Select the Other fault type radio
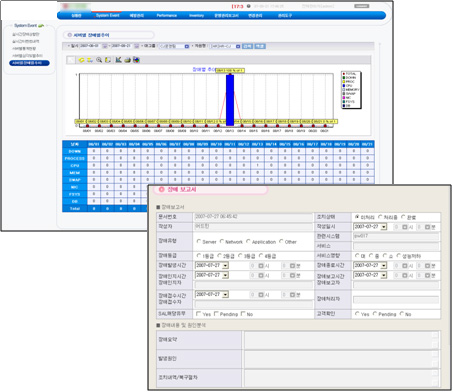The width and height of the screenshot is (453, 392). (x=281, y=241)
